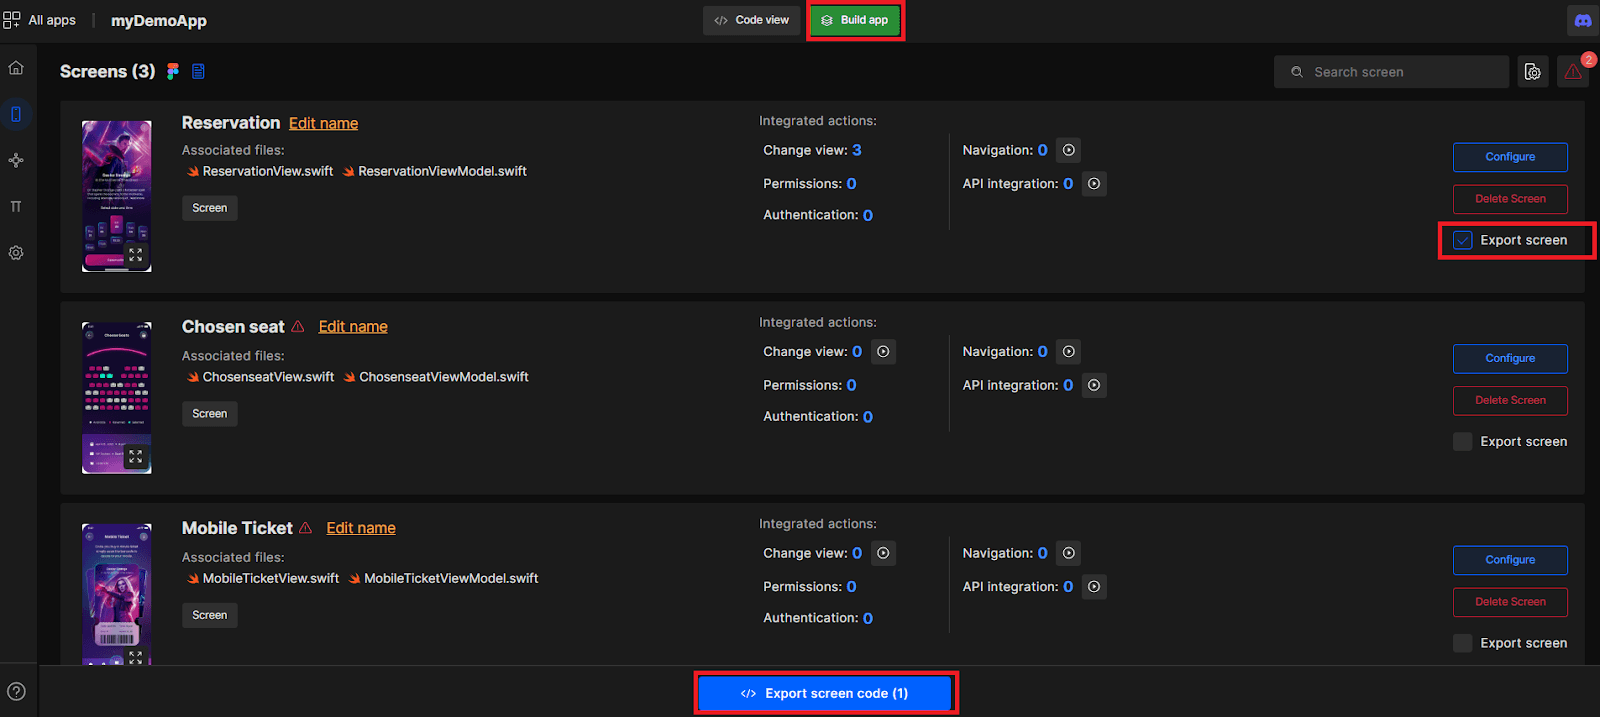Viewport: 1600px width, 717px height.
Task: Expand Change view actions for Chosen seat
Action: coord(883,352)
